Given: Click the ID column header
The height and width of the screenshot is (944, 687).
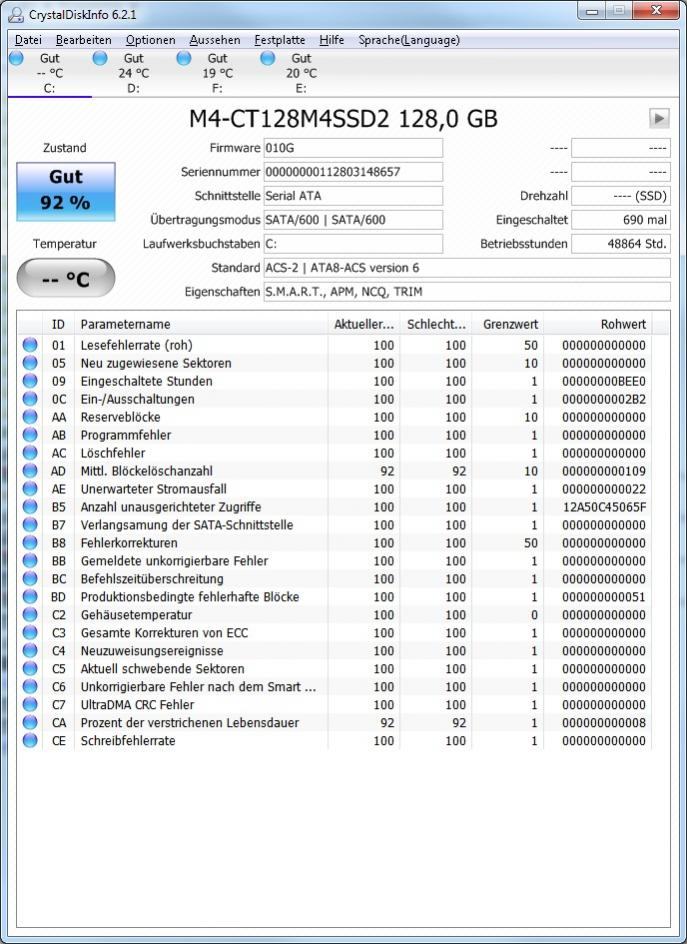Looking at the screenshot, I should point(58,324).
